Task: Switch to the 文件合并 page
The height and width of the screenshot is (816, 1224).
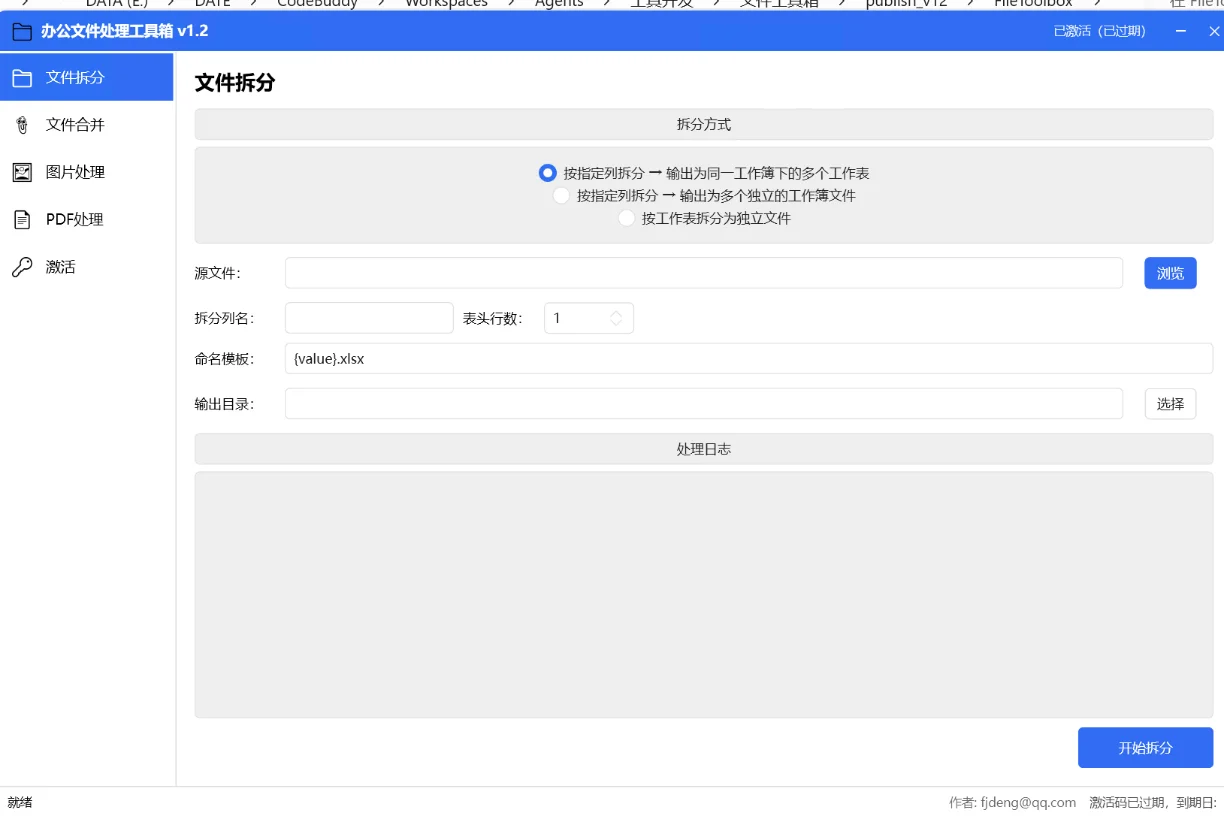Action: [87, 125]
